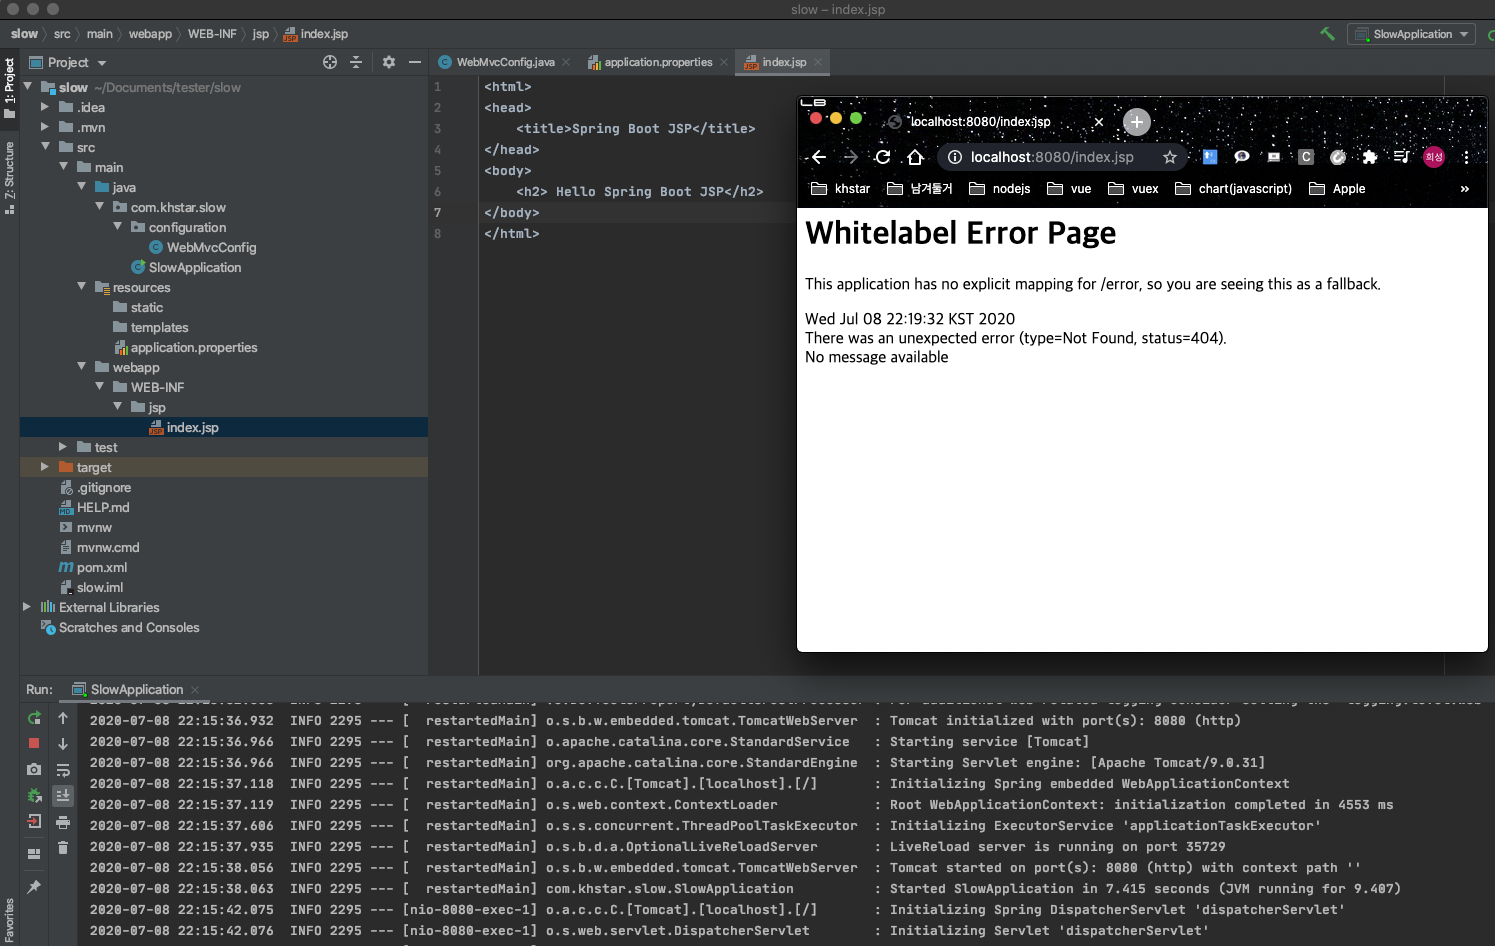Image resolution: width=1495 pixels, height=946 pixels.
Task: Open the browser media control icon
Action: pyautogui.click(x=1402, y=157)
